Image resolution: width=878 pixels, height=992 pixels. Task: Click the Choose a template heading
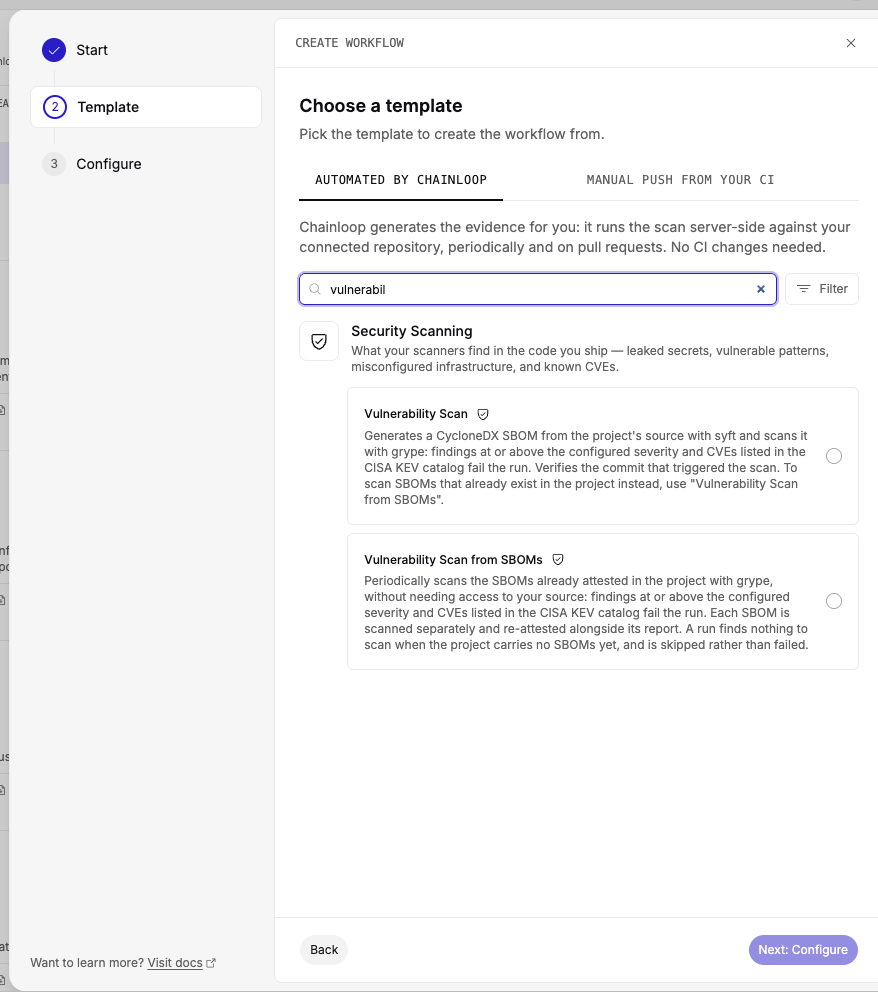pos(381,106)
